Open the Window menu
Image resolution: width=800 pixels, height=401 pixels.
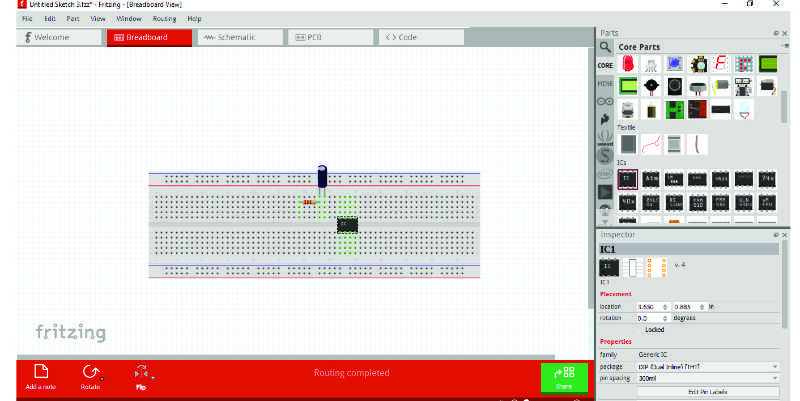(x=129, y=19)
